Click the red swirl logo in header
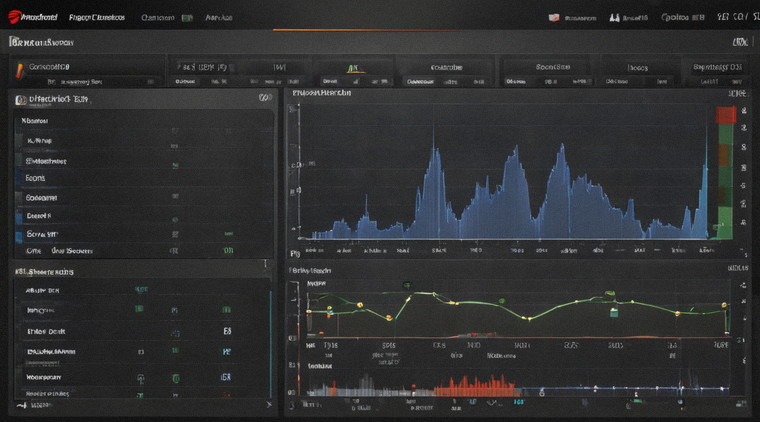The image size is (760, 422). [x=14, y=17]
